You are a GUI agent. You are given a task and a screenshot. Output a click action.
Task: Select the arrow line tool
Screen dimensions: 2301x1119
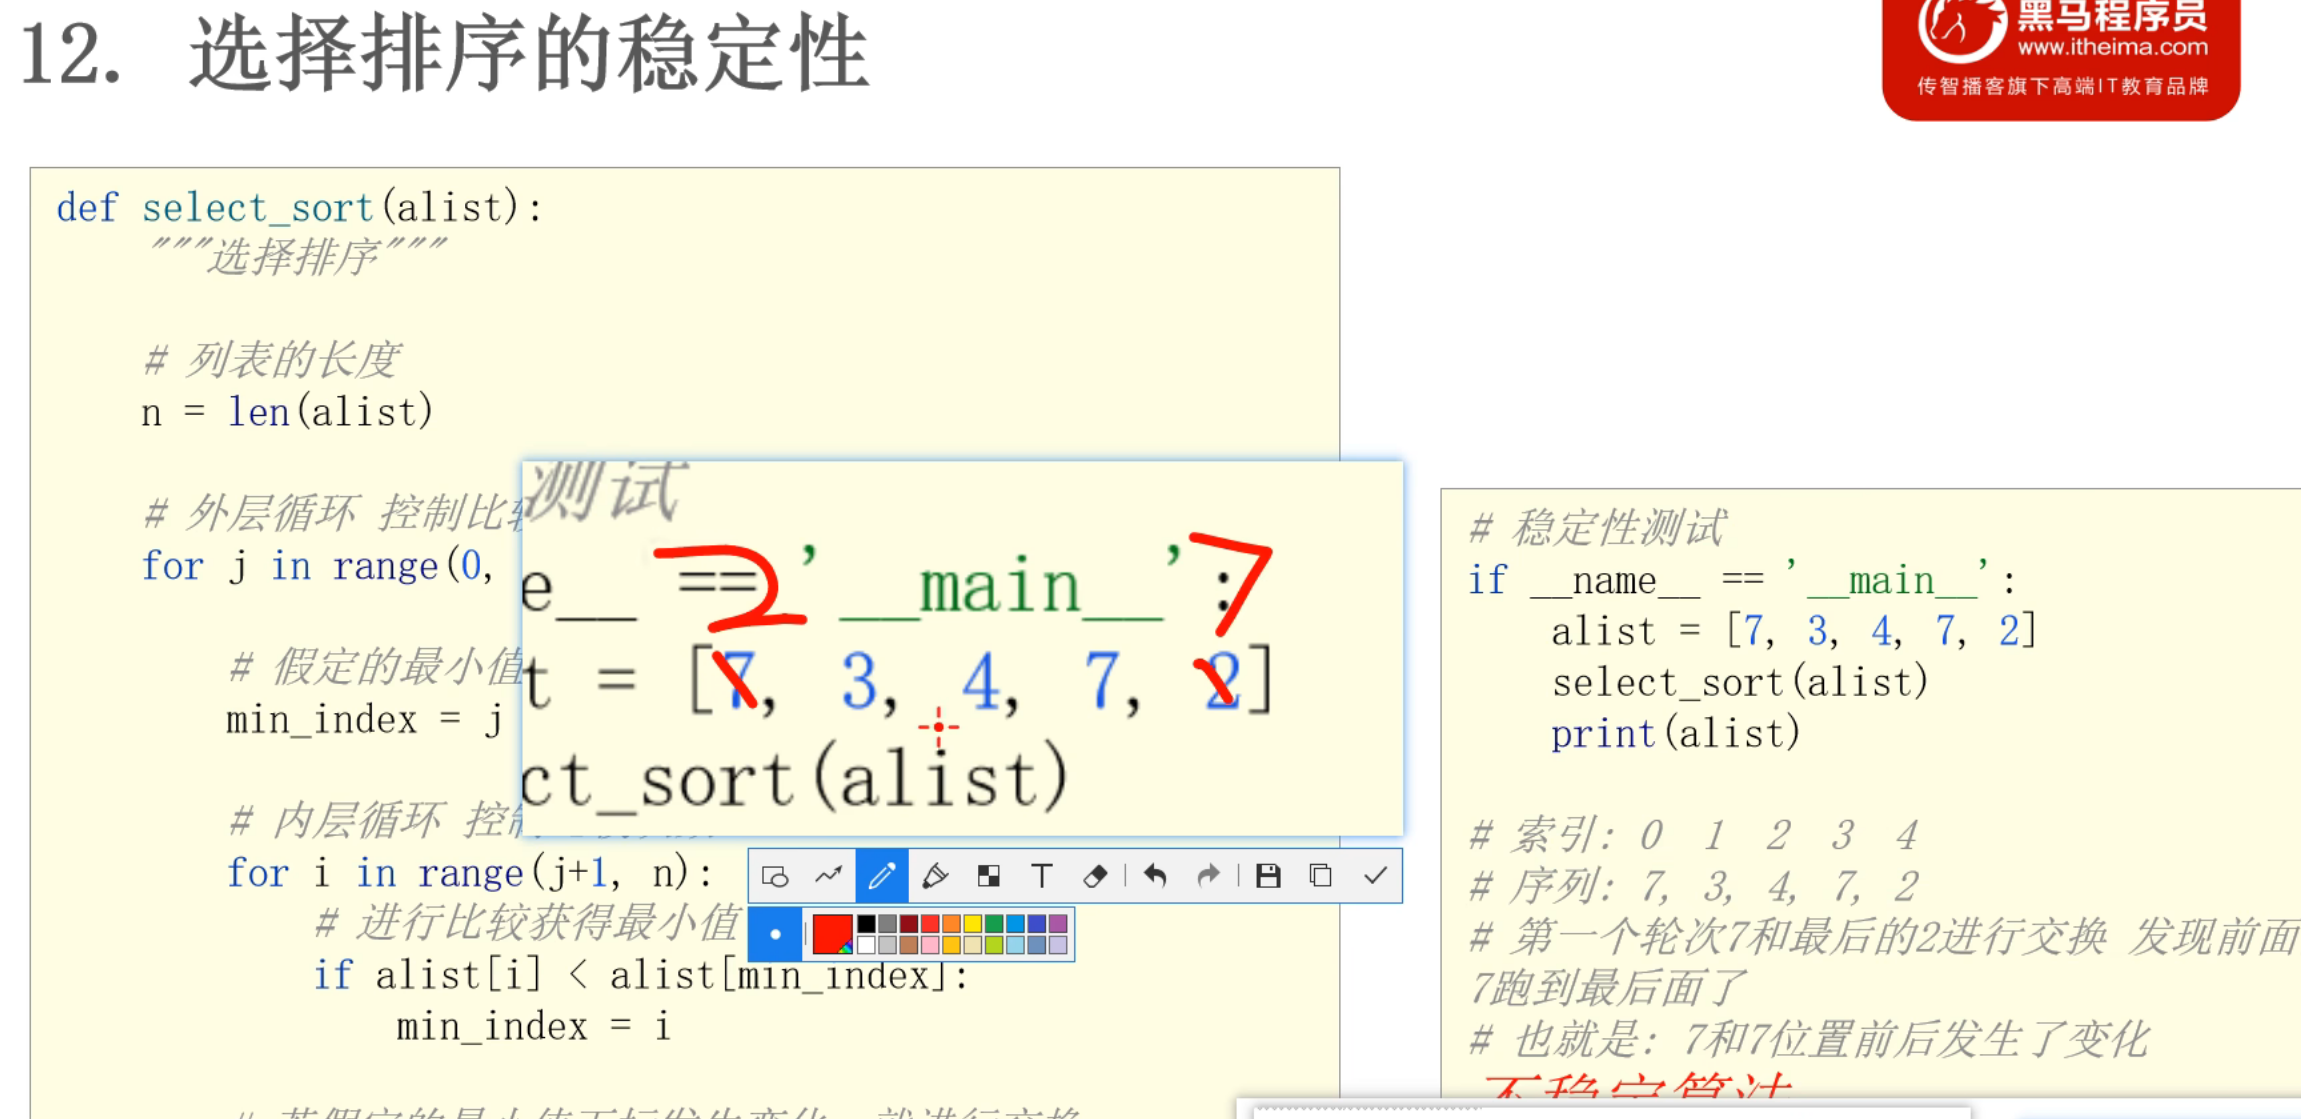pos(828,877)
